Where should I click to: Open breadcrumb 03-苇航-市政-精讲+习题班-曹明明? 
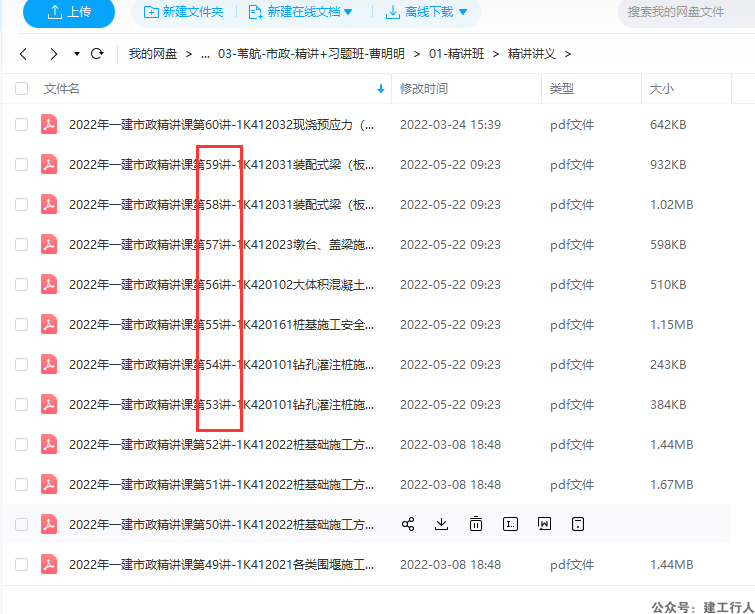point(311,53)
